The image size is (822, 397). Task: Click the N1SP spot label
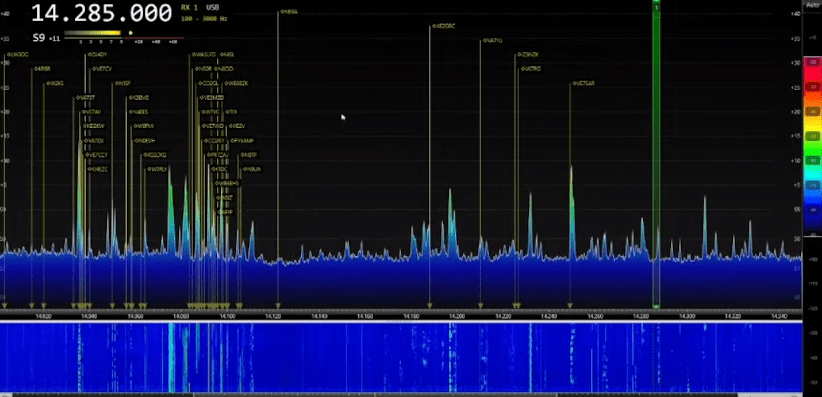pos(123,83)
